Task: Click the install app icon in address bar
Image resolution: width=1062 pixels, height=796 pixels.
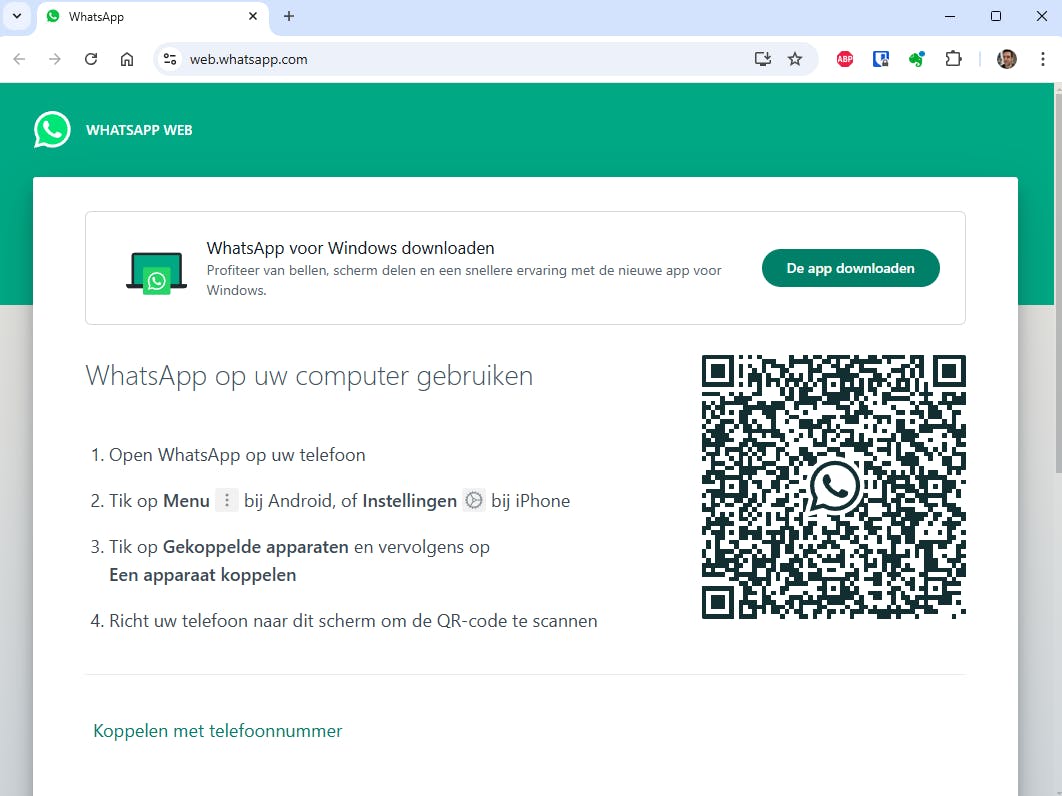Action: pyautogui.click(x=763, y=60)
